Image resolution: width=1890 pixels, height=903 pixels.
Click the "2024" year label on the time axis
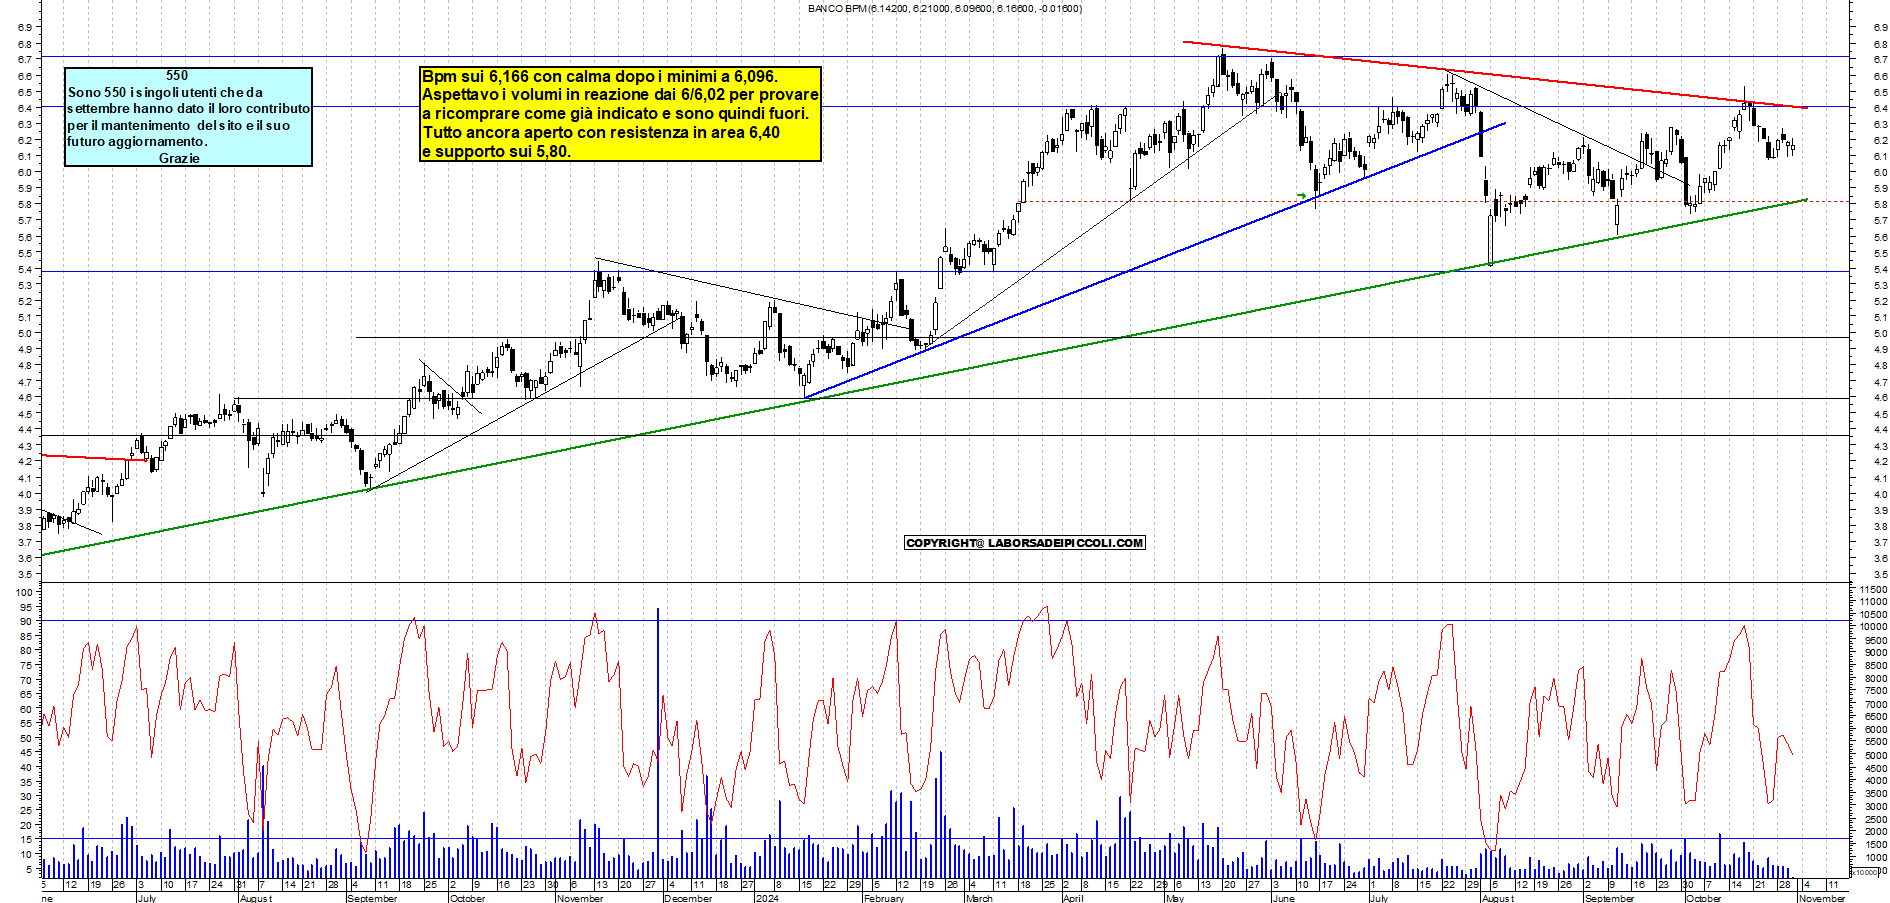pos(768,898)
